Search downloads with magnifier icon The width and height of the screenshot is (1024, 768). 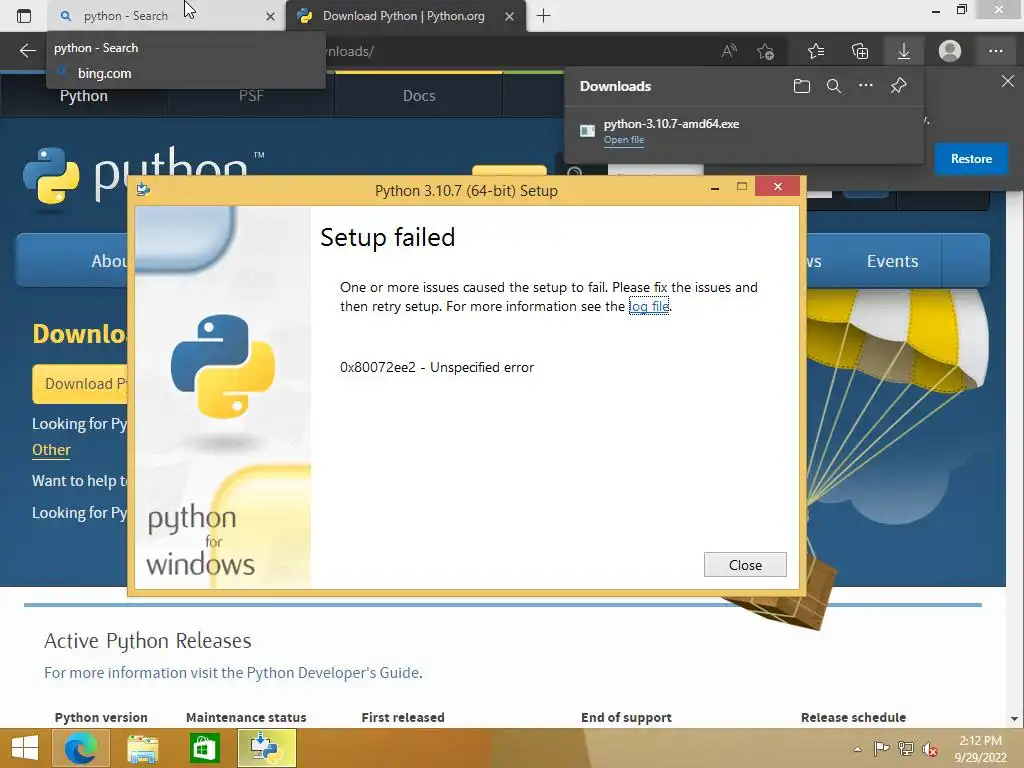tap(834, 86)
